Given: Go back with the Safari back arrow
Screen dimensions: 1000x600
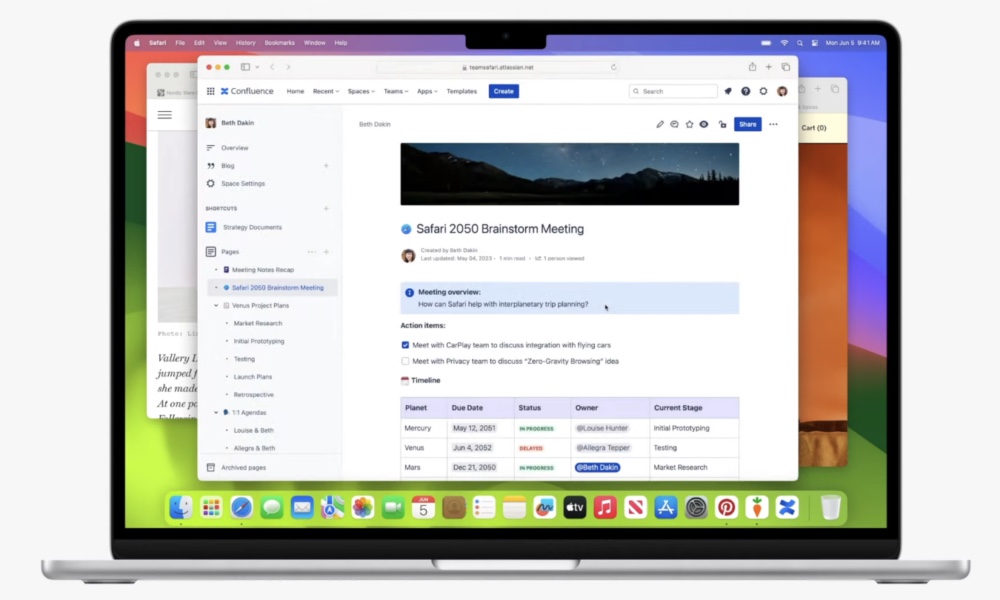Looking at the screenshot, I should [272, 67].
